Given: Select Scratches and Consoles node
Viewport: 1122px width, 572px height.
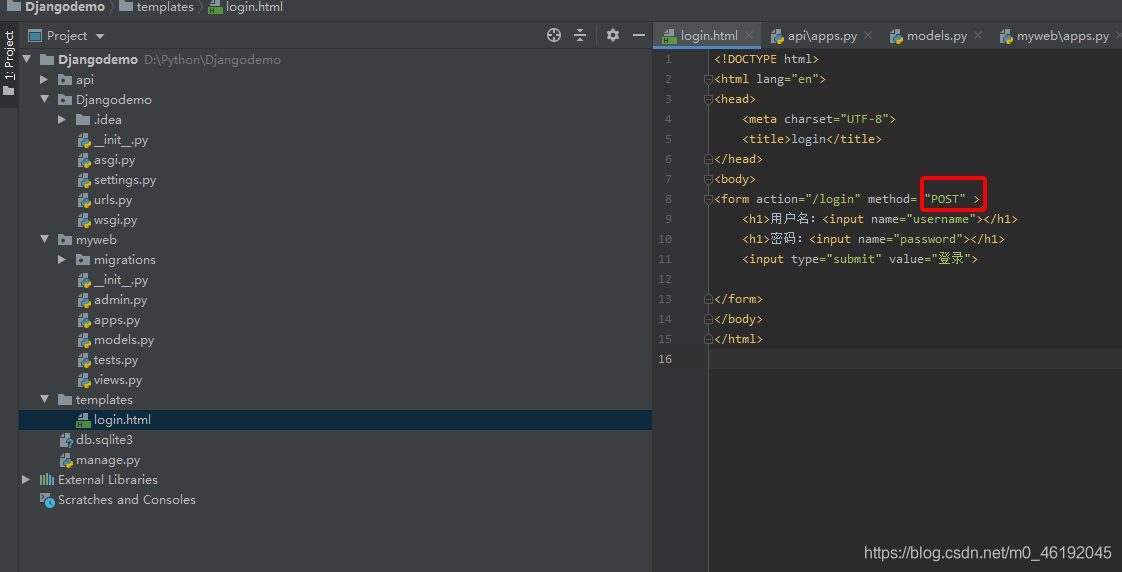Looking at the screenshot, I should [x=127, y=500].
